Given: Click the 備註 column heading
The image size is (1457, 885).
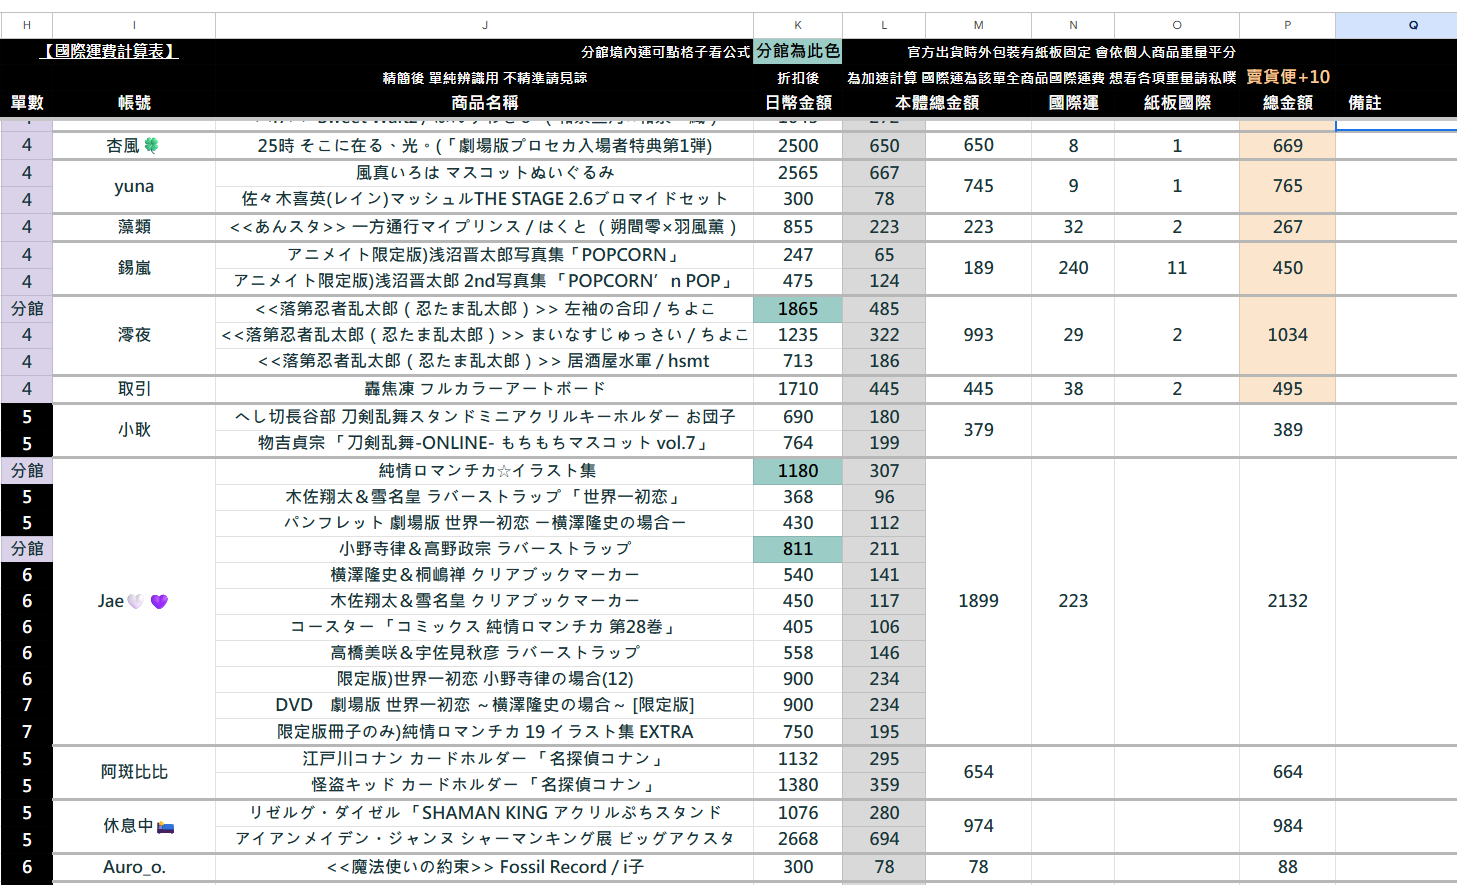Looking at the screenshot, I should coord(1365,103).
